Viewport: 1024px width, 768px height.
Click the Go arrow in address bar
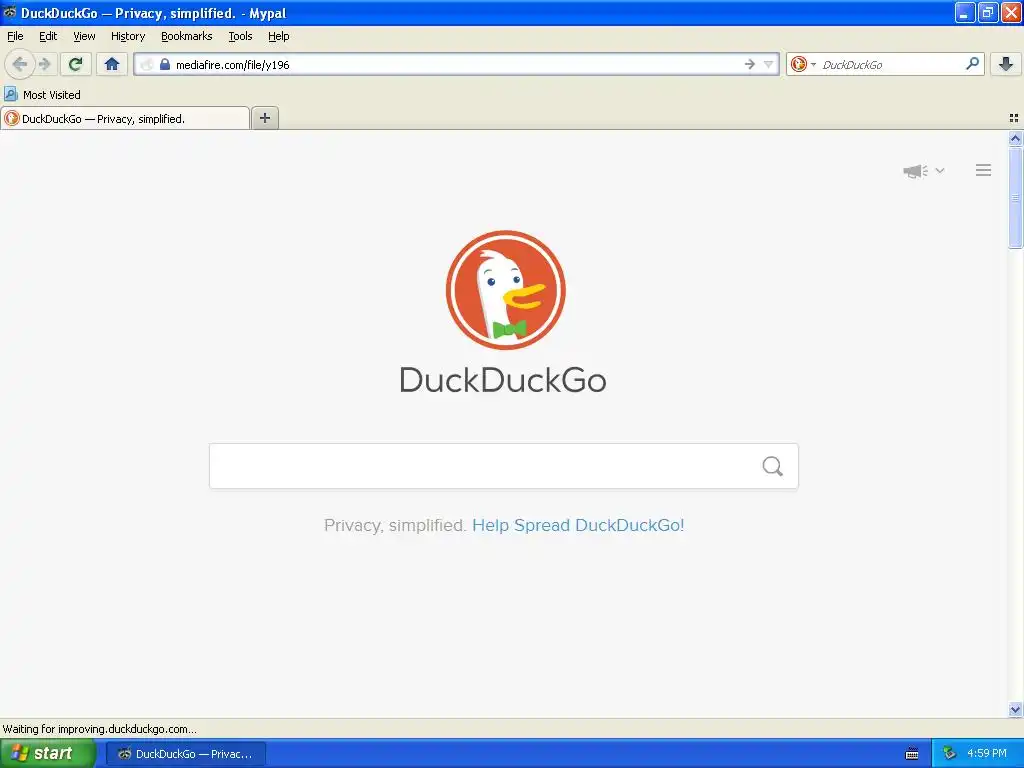[750, 64]
